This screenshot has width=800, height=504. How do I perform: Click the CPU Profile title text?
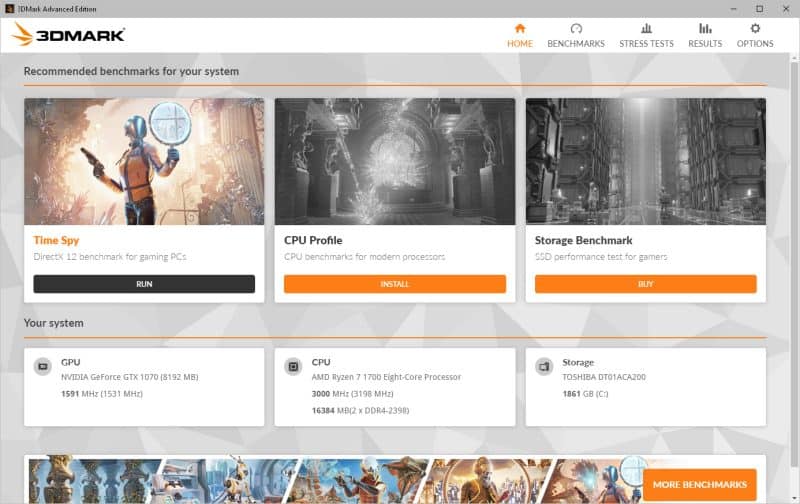click(x=313, y=240)
